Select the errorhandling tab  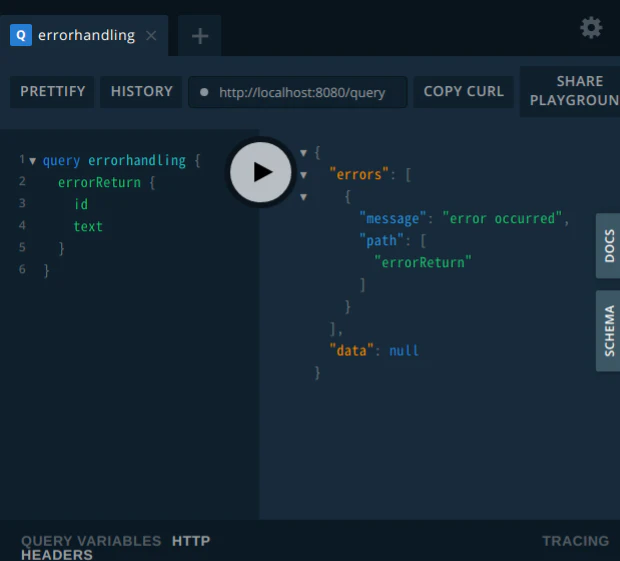(x=84, y=36)
